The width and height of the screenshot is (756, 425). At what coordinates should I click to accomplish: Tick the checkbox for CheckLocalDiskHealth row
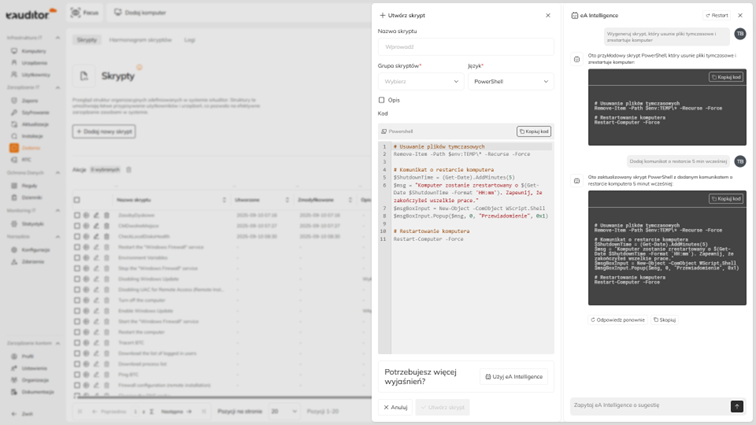pos(77,236)
